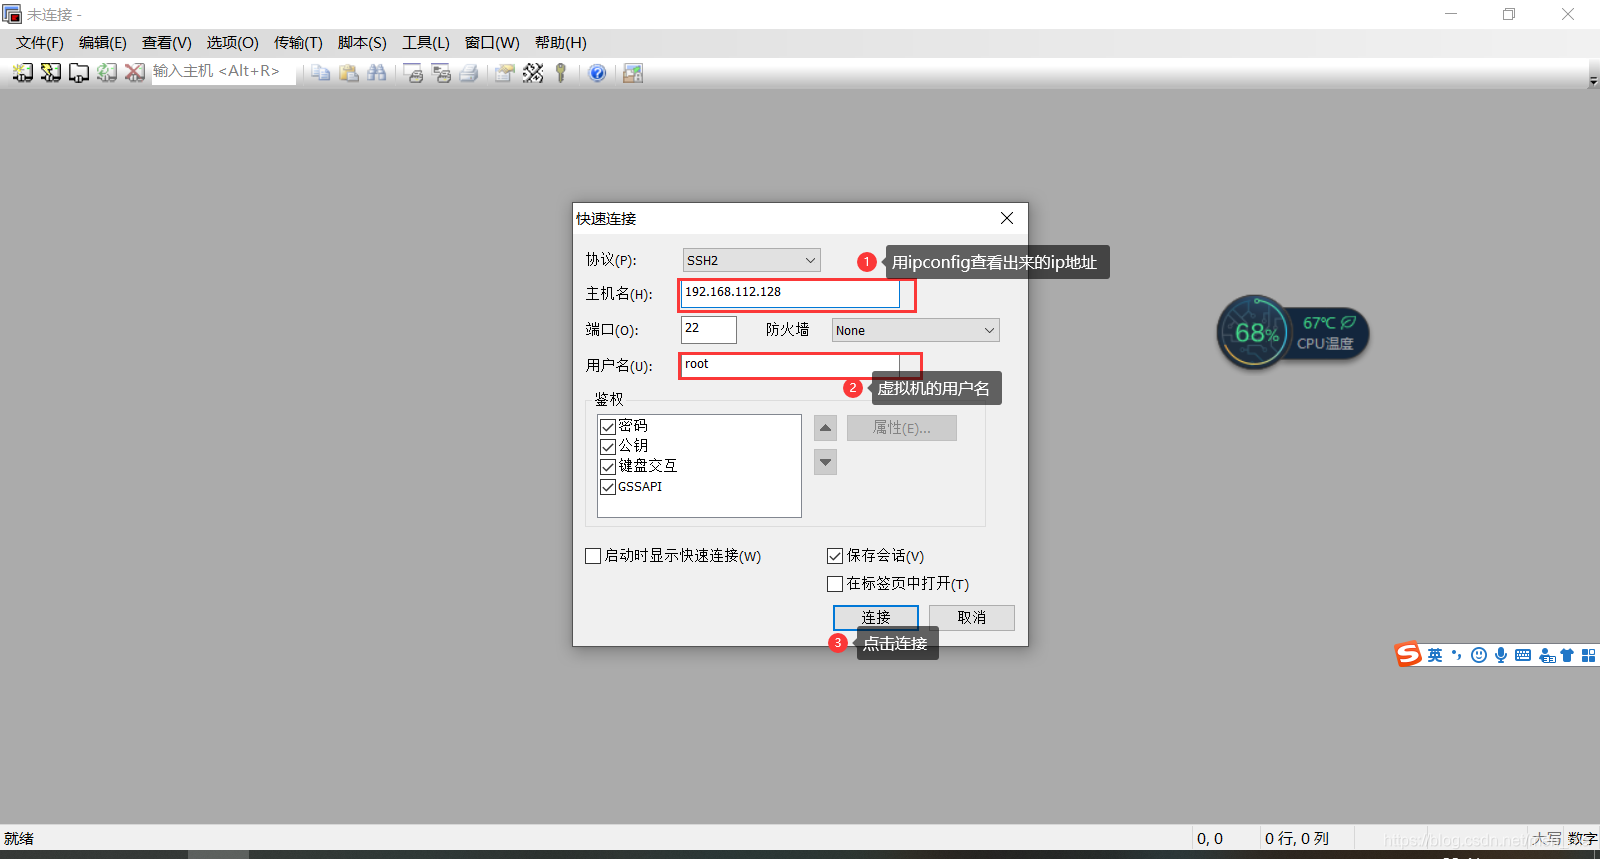Open the 防火墙 None dropdown
This screenshot has height=859, width=1600.
(916, 330)
